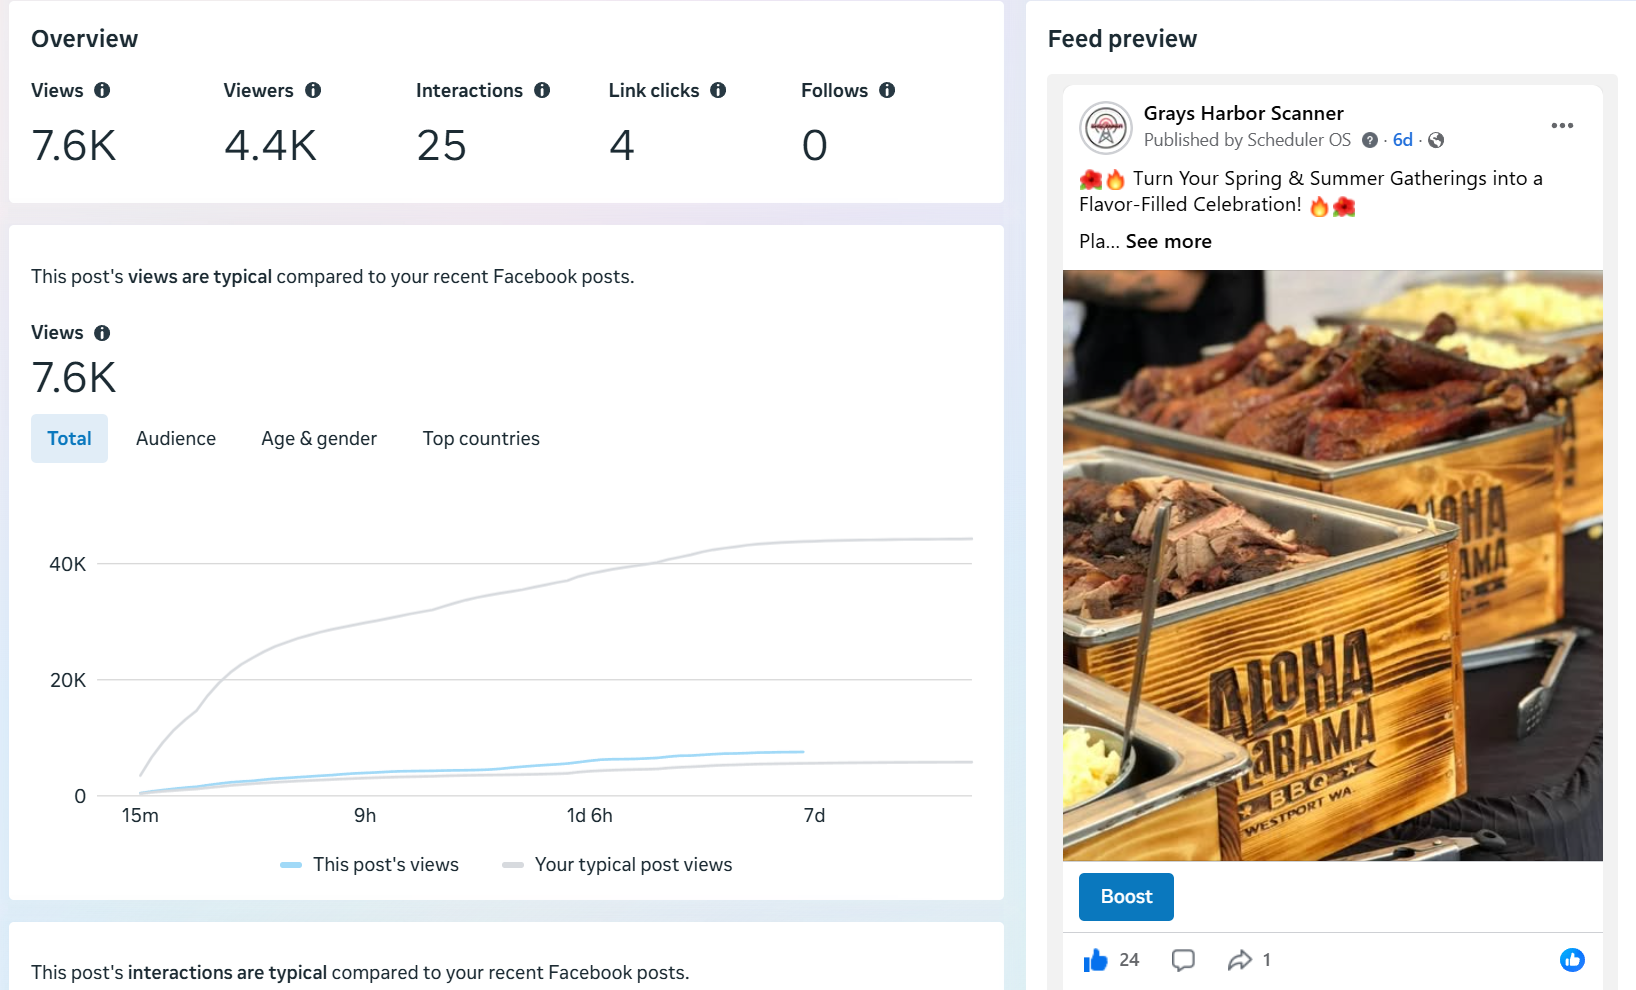Click the info icon beside Link clicks

718,90
